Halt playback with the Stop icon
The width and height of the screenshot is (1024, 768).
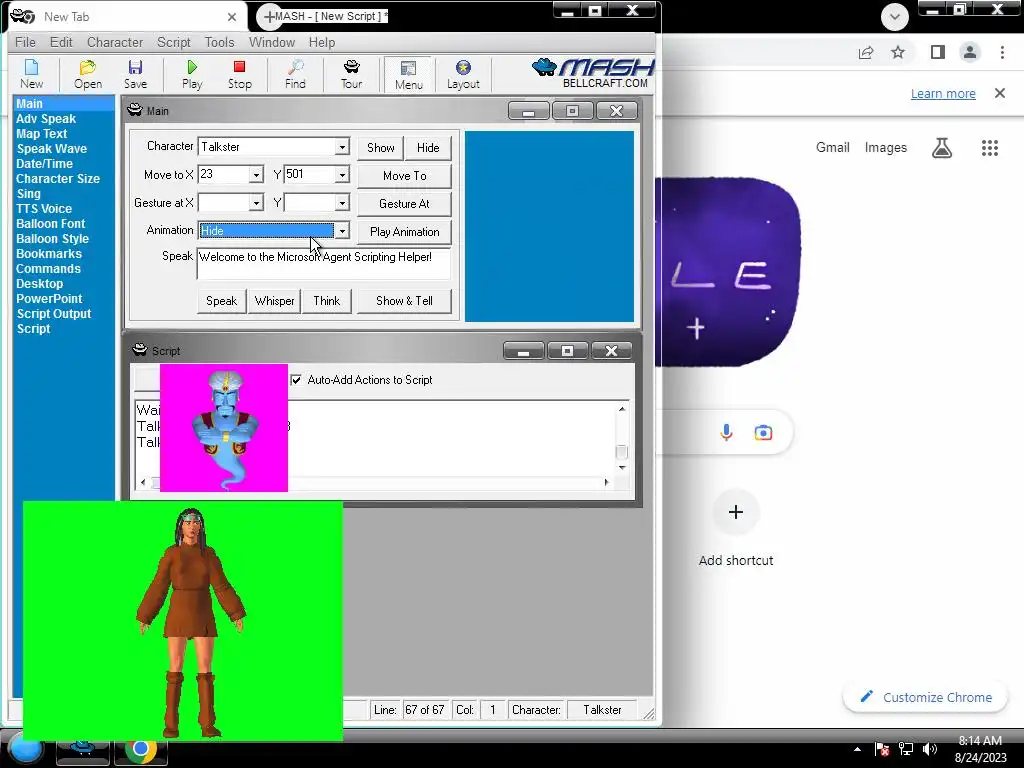(240, 74)
